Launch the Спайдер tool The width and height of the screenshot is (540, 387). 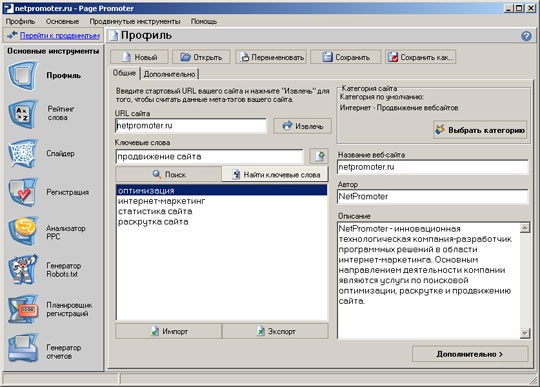pyautogui.click(x=42, y=154)
